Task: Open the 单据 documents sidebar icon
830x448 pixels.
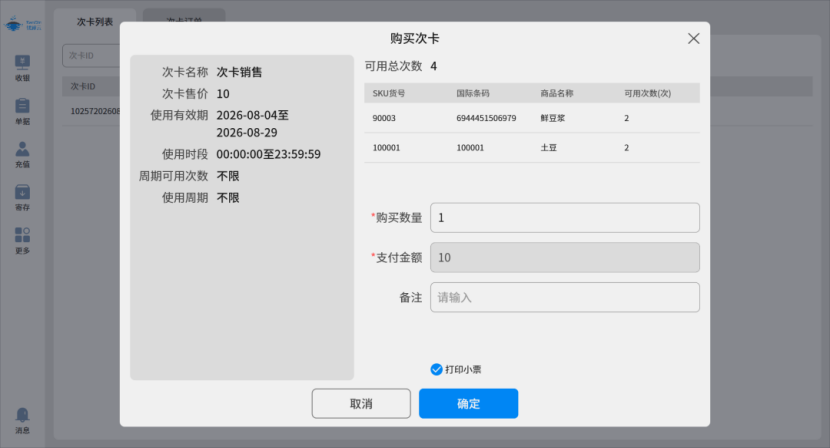Action: tap(22, 112)
